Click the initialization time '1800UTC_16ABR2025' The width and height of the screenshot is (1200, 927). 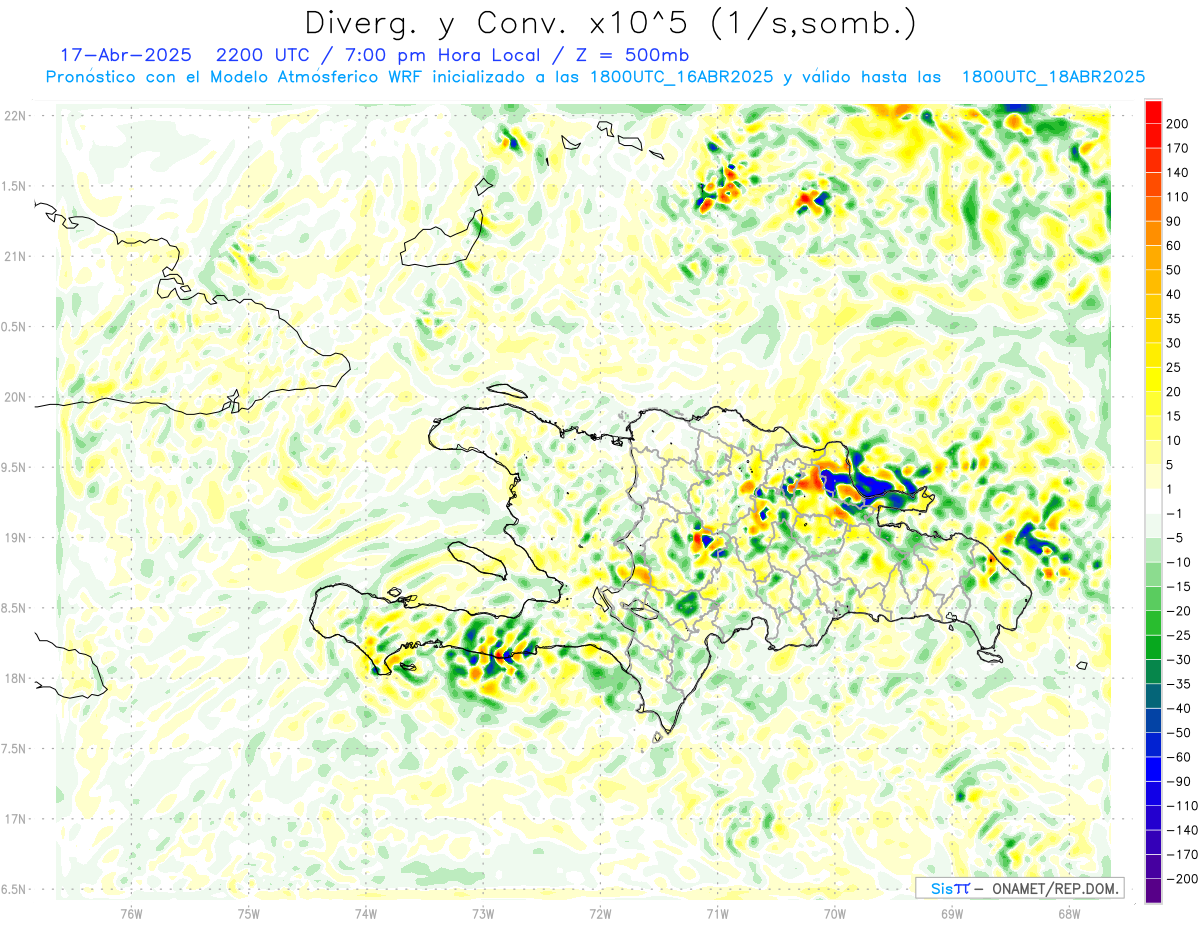click(681, 77)
